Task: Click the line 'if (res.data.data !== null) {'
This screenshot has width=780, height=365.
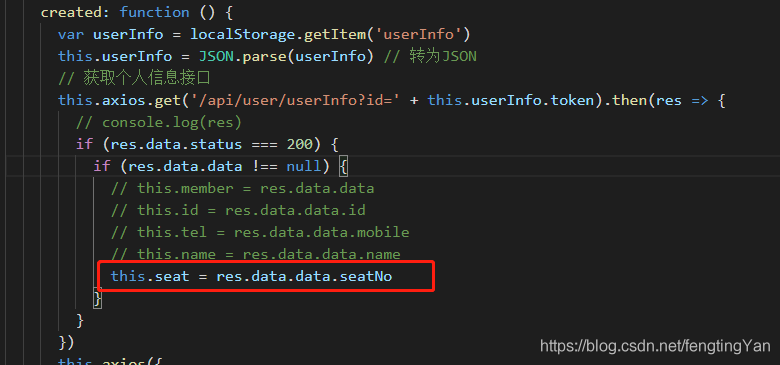Action: [x=221, y=166]
